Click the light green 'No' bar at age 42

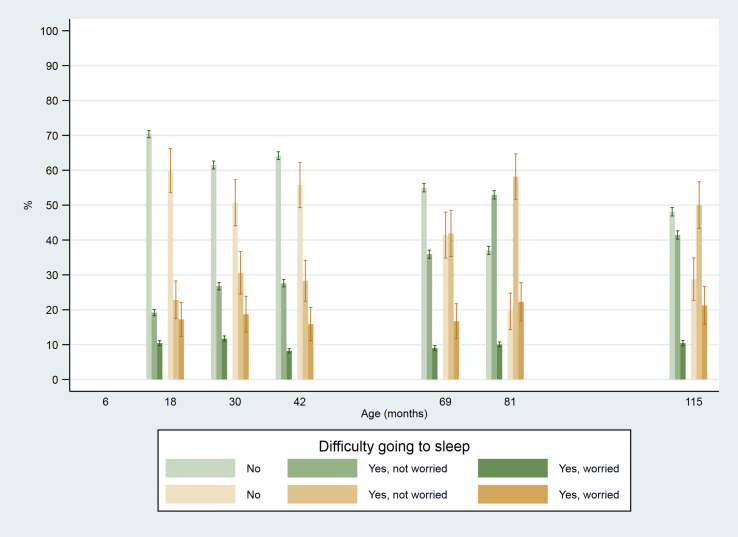278,268
